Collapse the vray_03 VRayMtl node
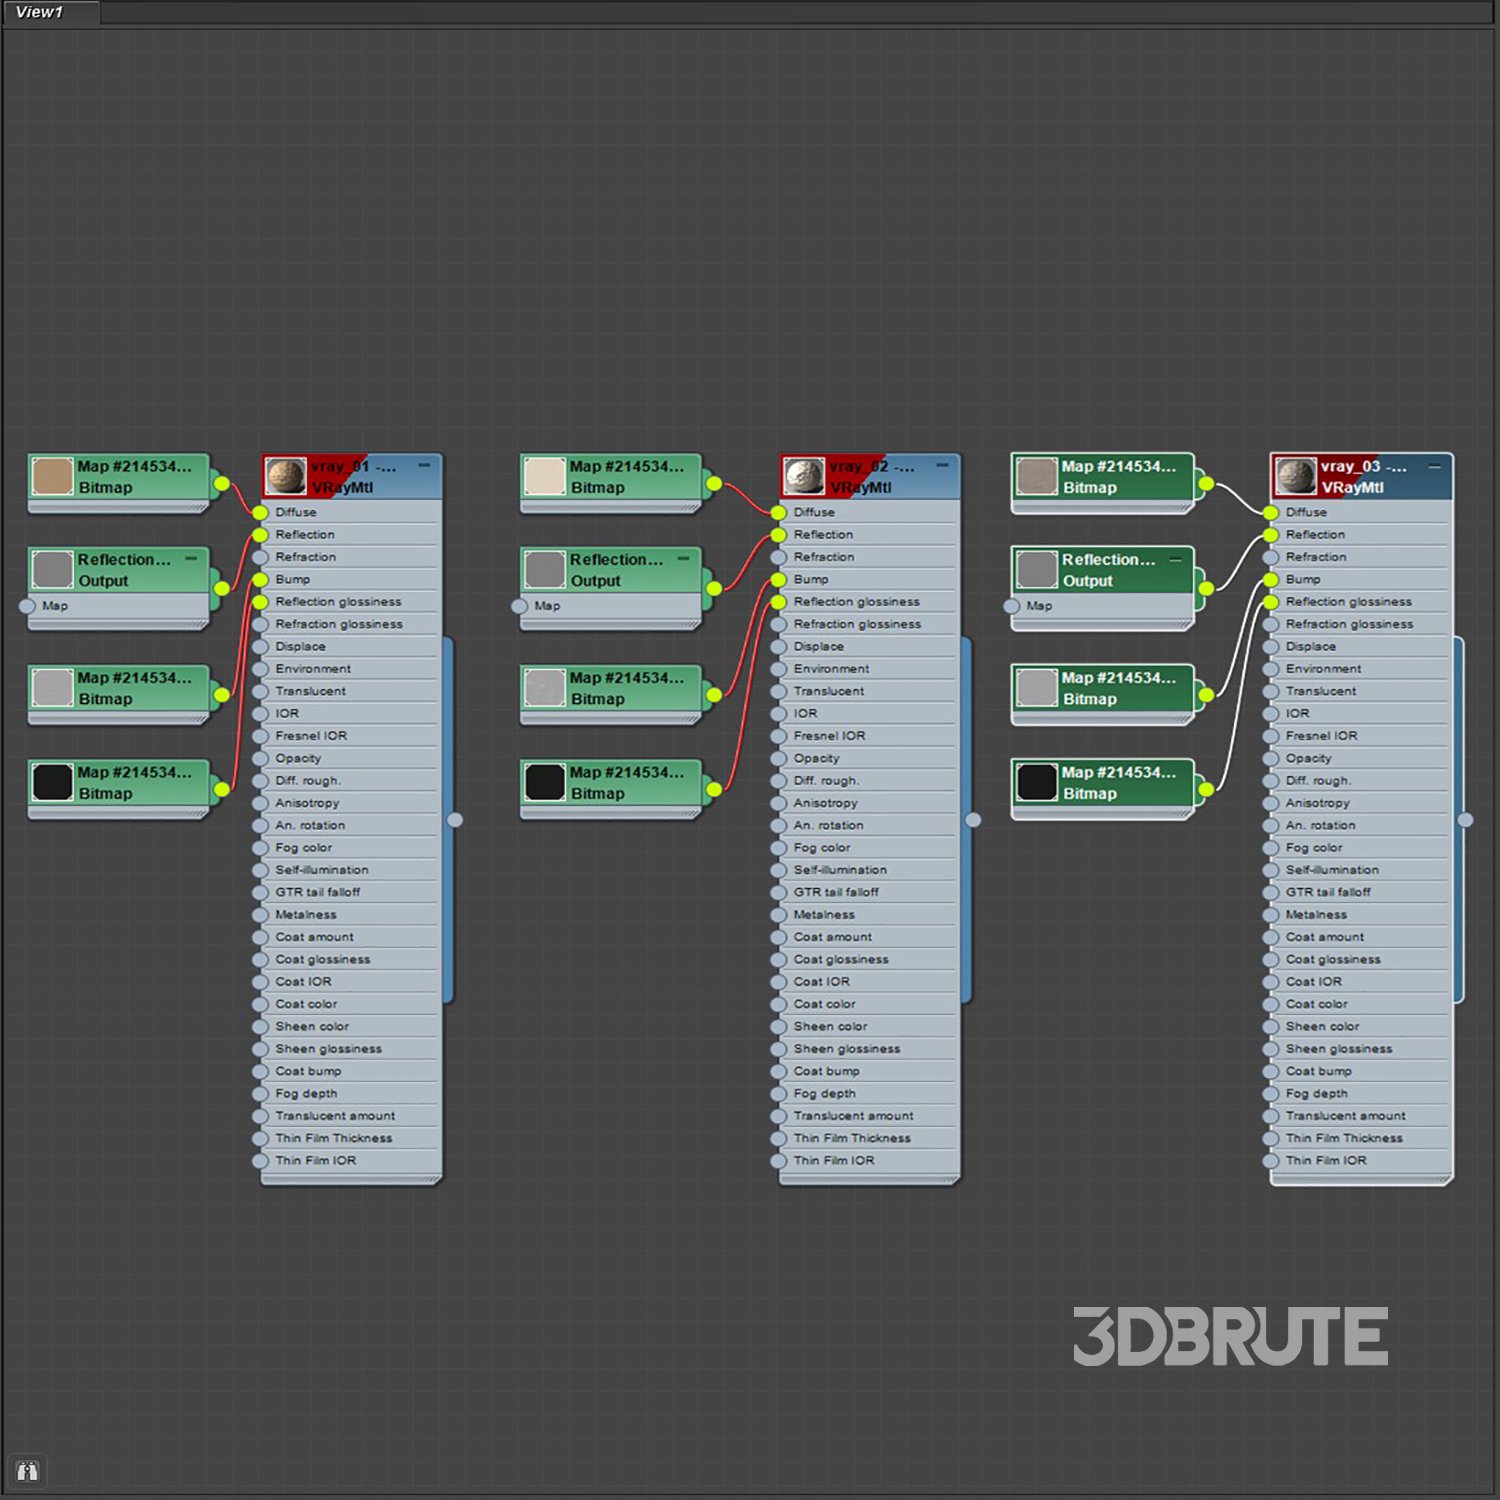 [x=1434, y=466]
